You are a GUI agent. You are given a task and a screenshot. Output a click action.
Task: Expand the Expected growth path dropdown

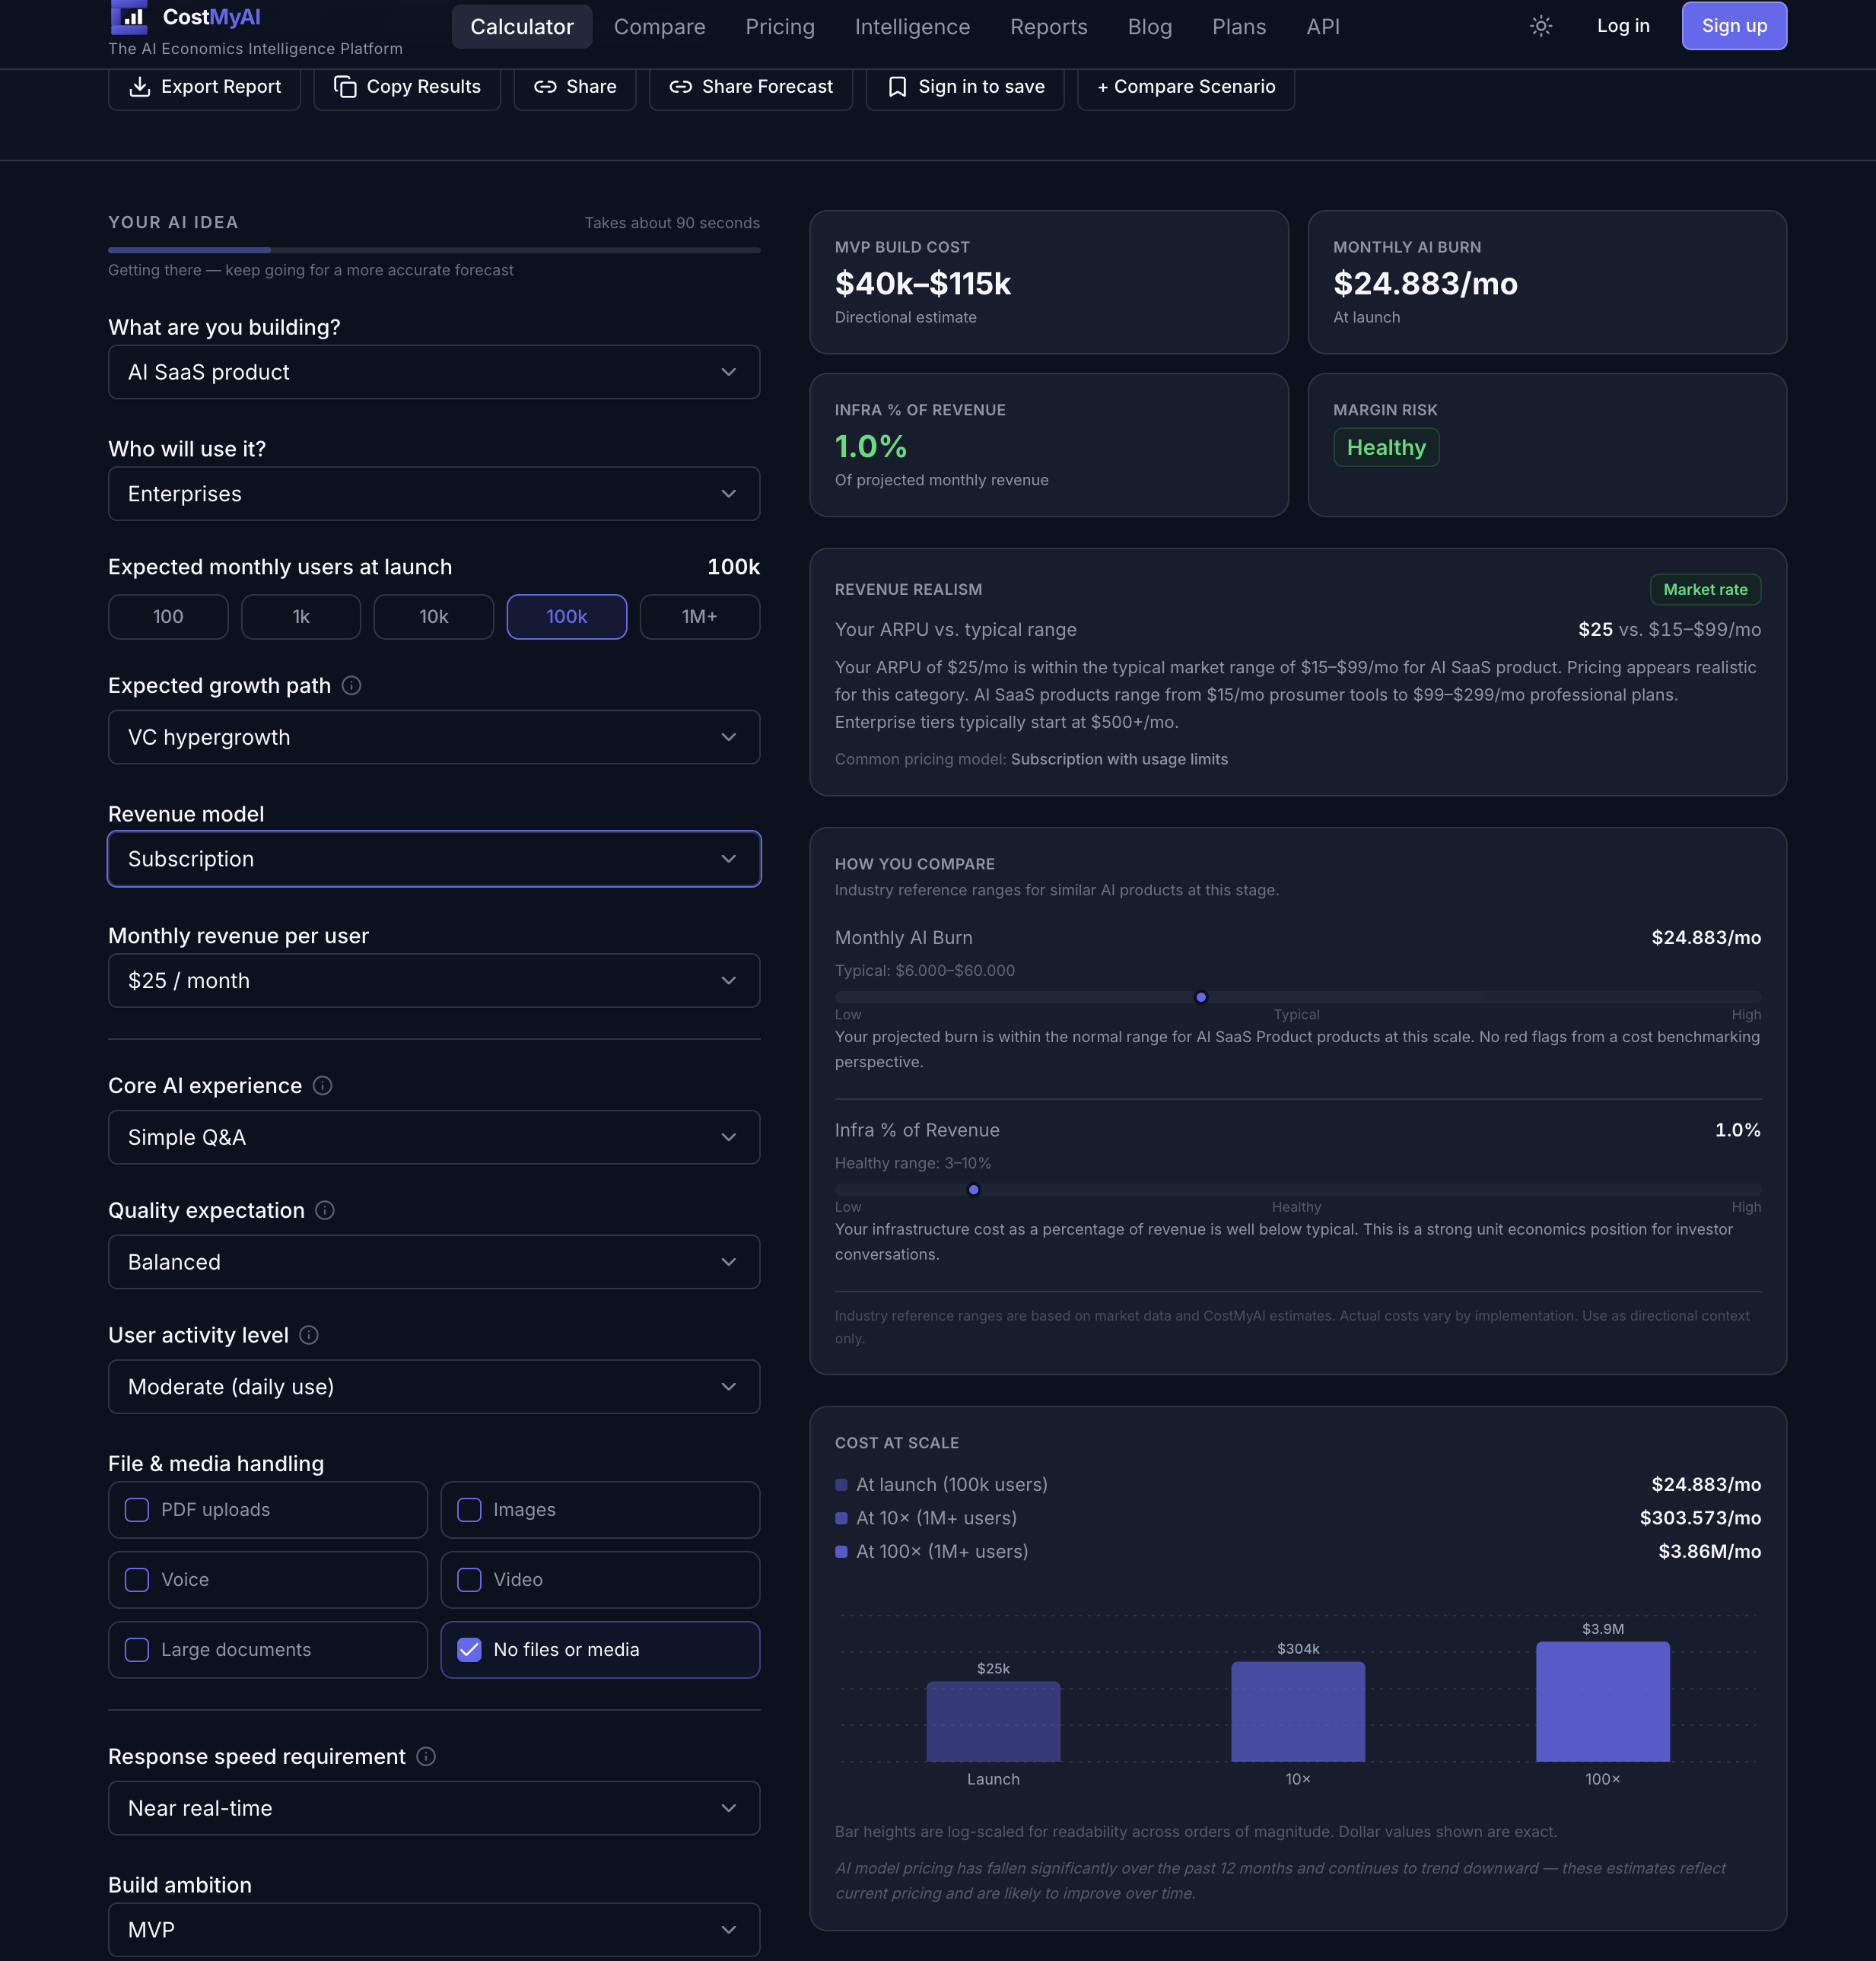coord(434,738)
